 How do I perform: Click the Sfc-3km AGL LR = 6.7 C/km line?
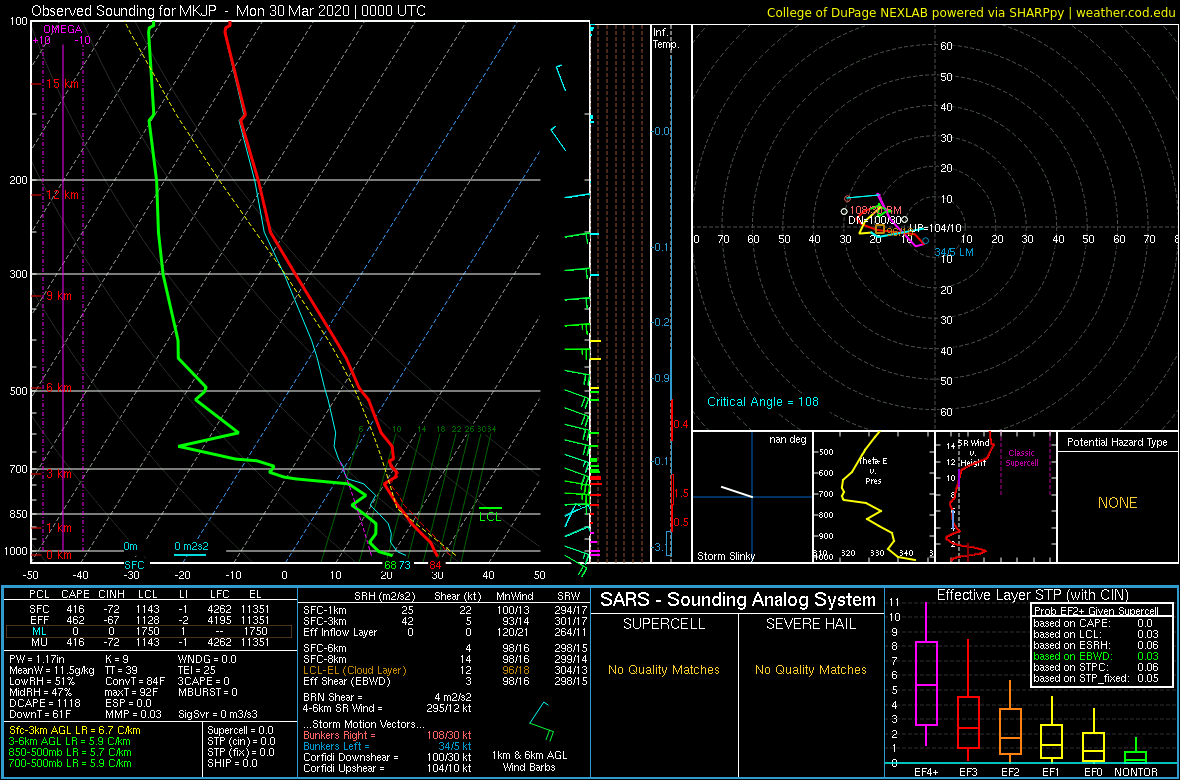[75, 730]
